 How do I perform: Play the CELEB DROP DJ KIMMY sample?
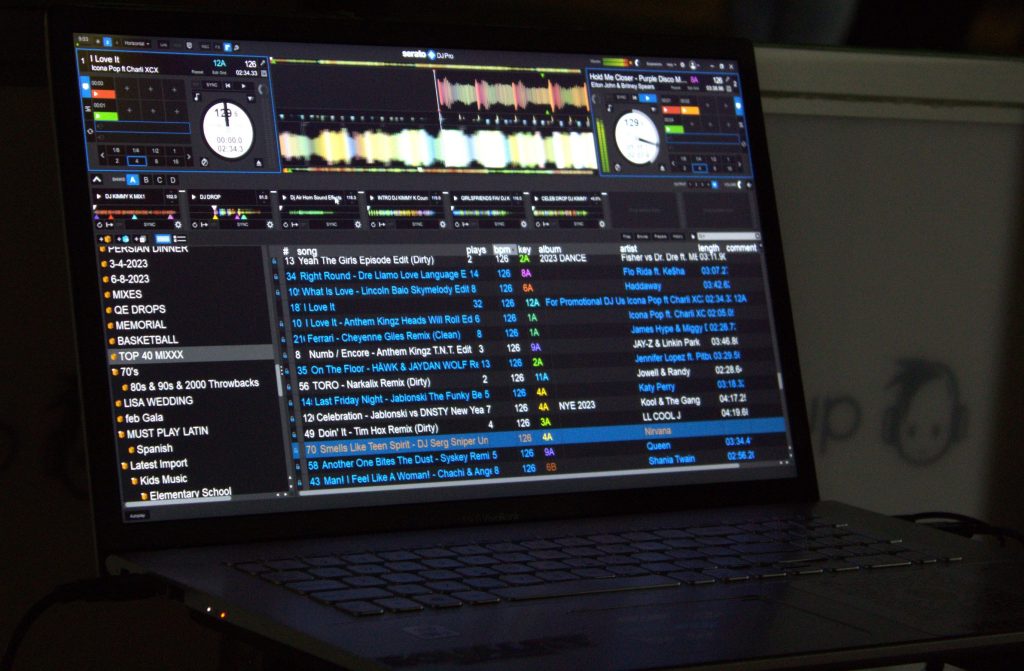(536, 197)
